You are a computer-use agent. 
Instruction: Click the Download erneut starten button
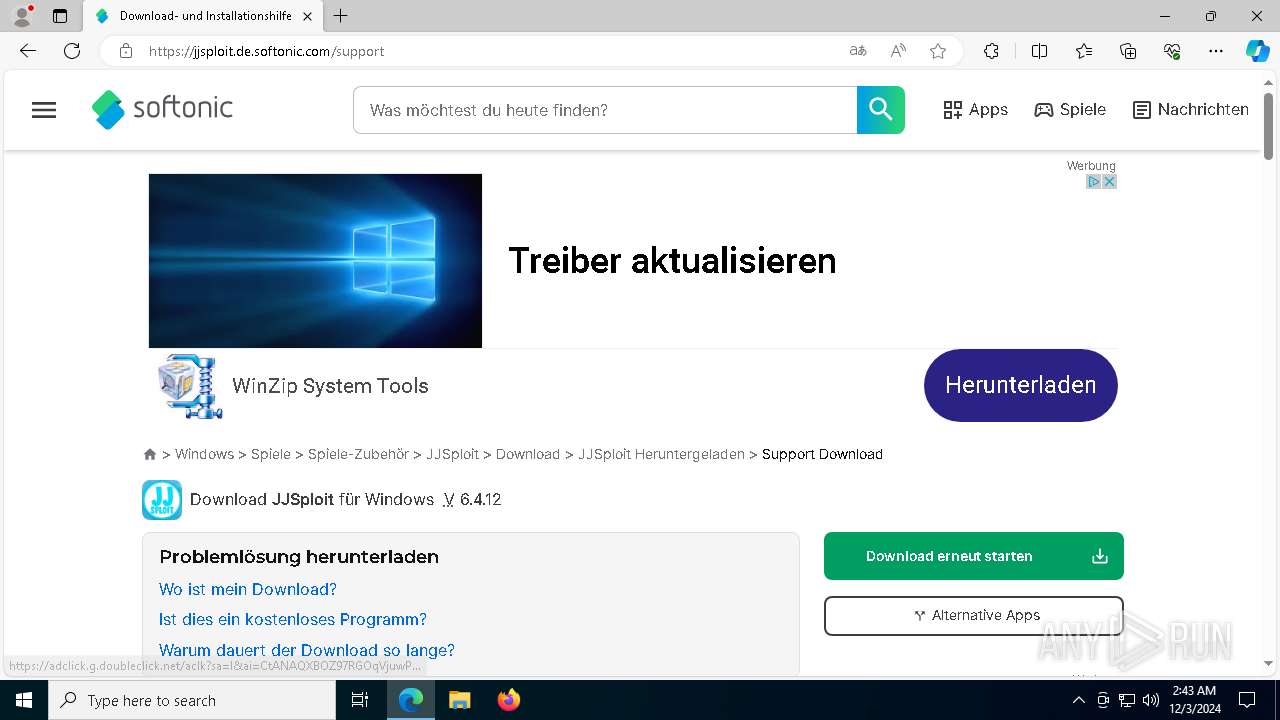tap(974, 556)
